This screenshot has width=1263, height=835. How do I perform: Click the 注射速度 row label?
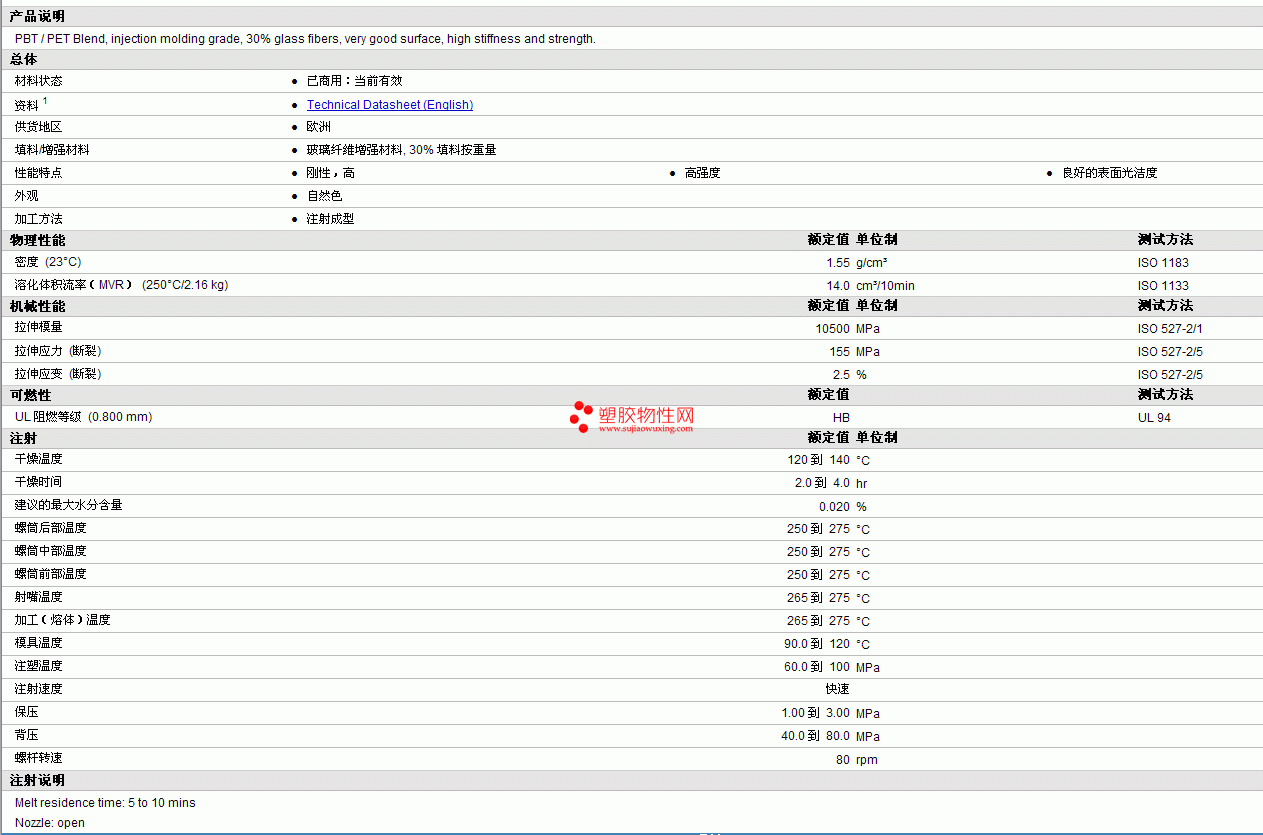click(38, 689)
